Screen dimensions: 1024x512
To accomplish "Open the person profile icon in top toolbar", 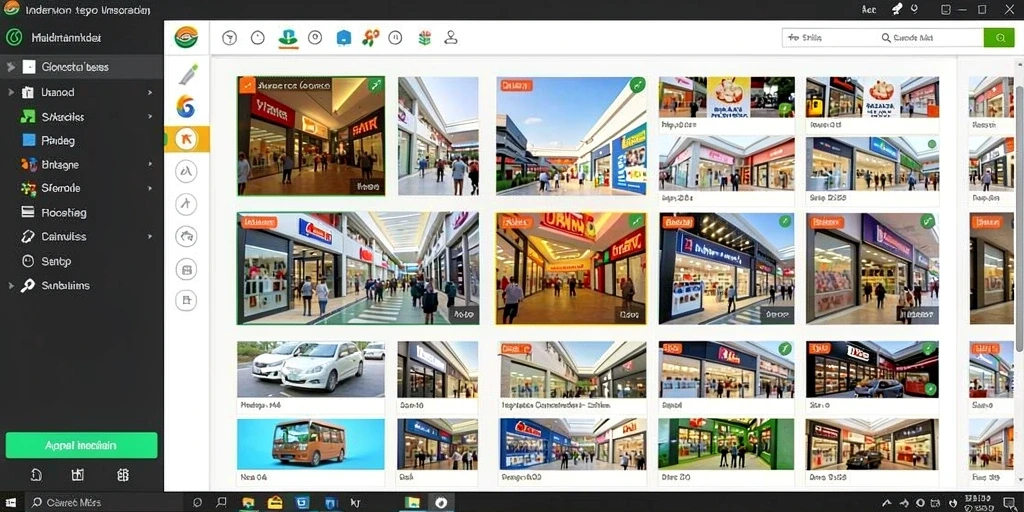I will click(x=451, y=38).
